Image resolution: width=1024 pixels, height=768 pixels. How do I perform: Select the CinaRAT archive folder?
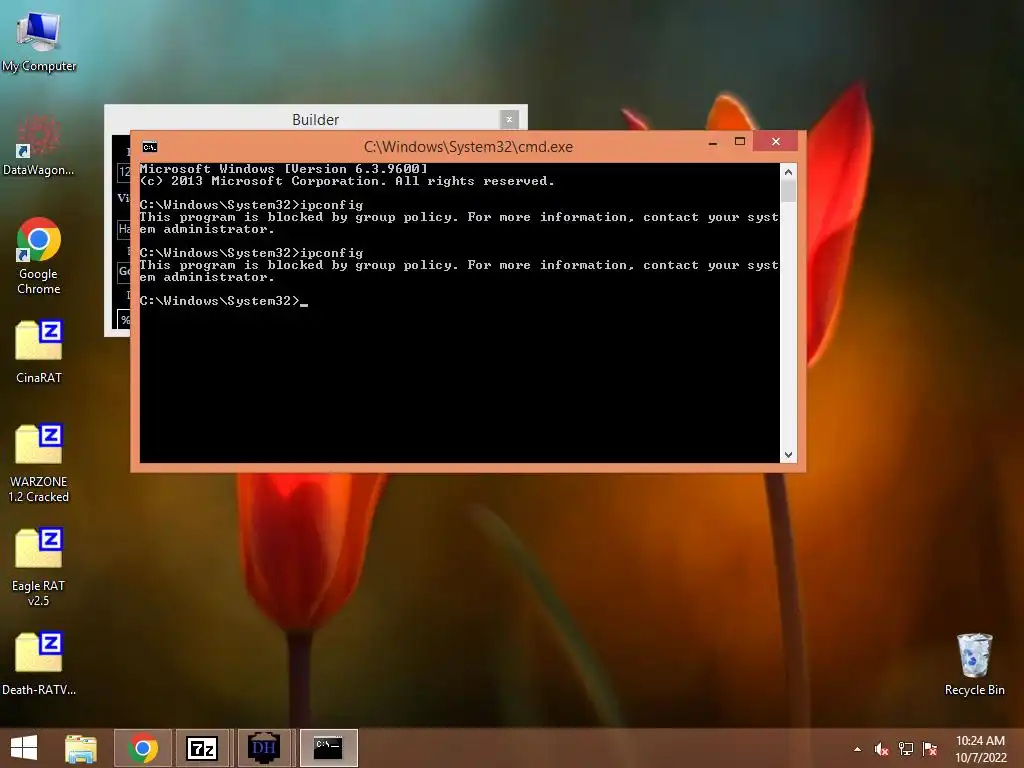(x=39, y=351)
